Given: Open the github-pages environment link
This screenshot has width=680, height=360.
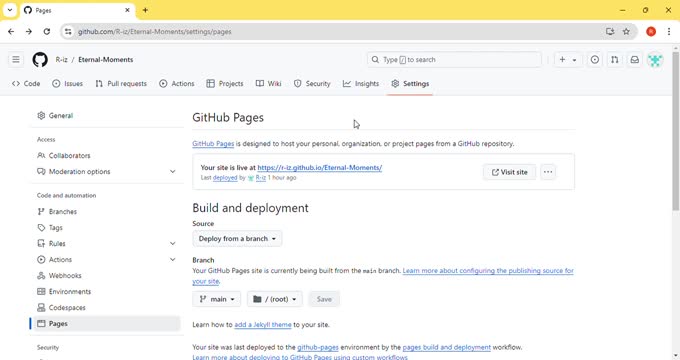Looking at the screenshot, I should point(318,347).
